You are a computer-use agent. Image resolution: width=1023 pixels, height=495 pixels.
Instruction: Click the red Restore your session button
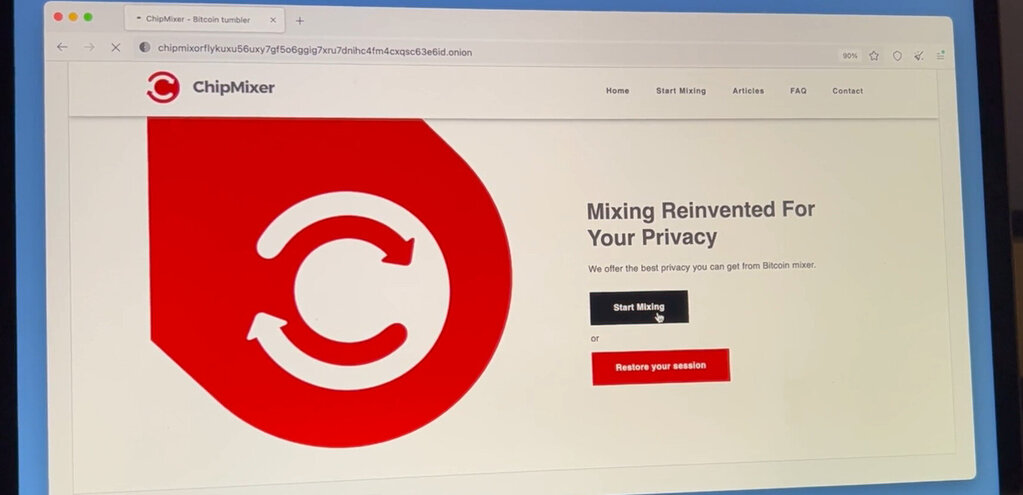661,367
